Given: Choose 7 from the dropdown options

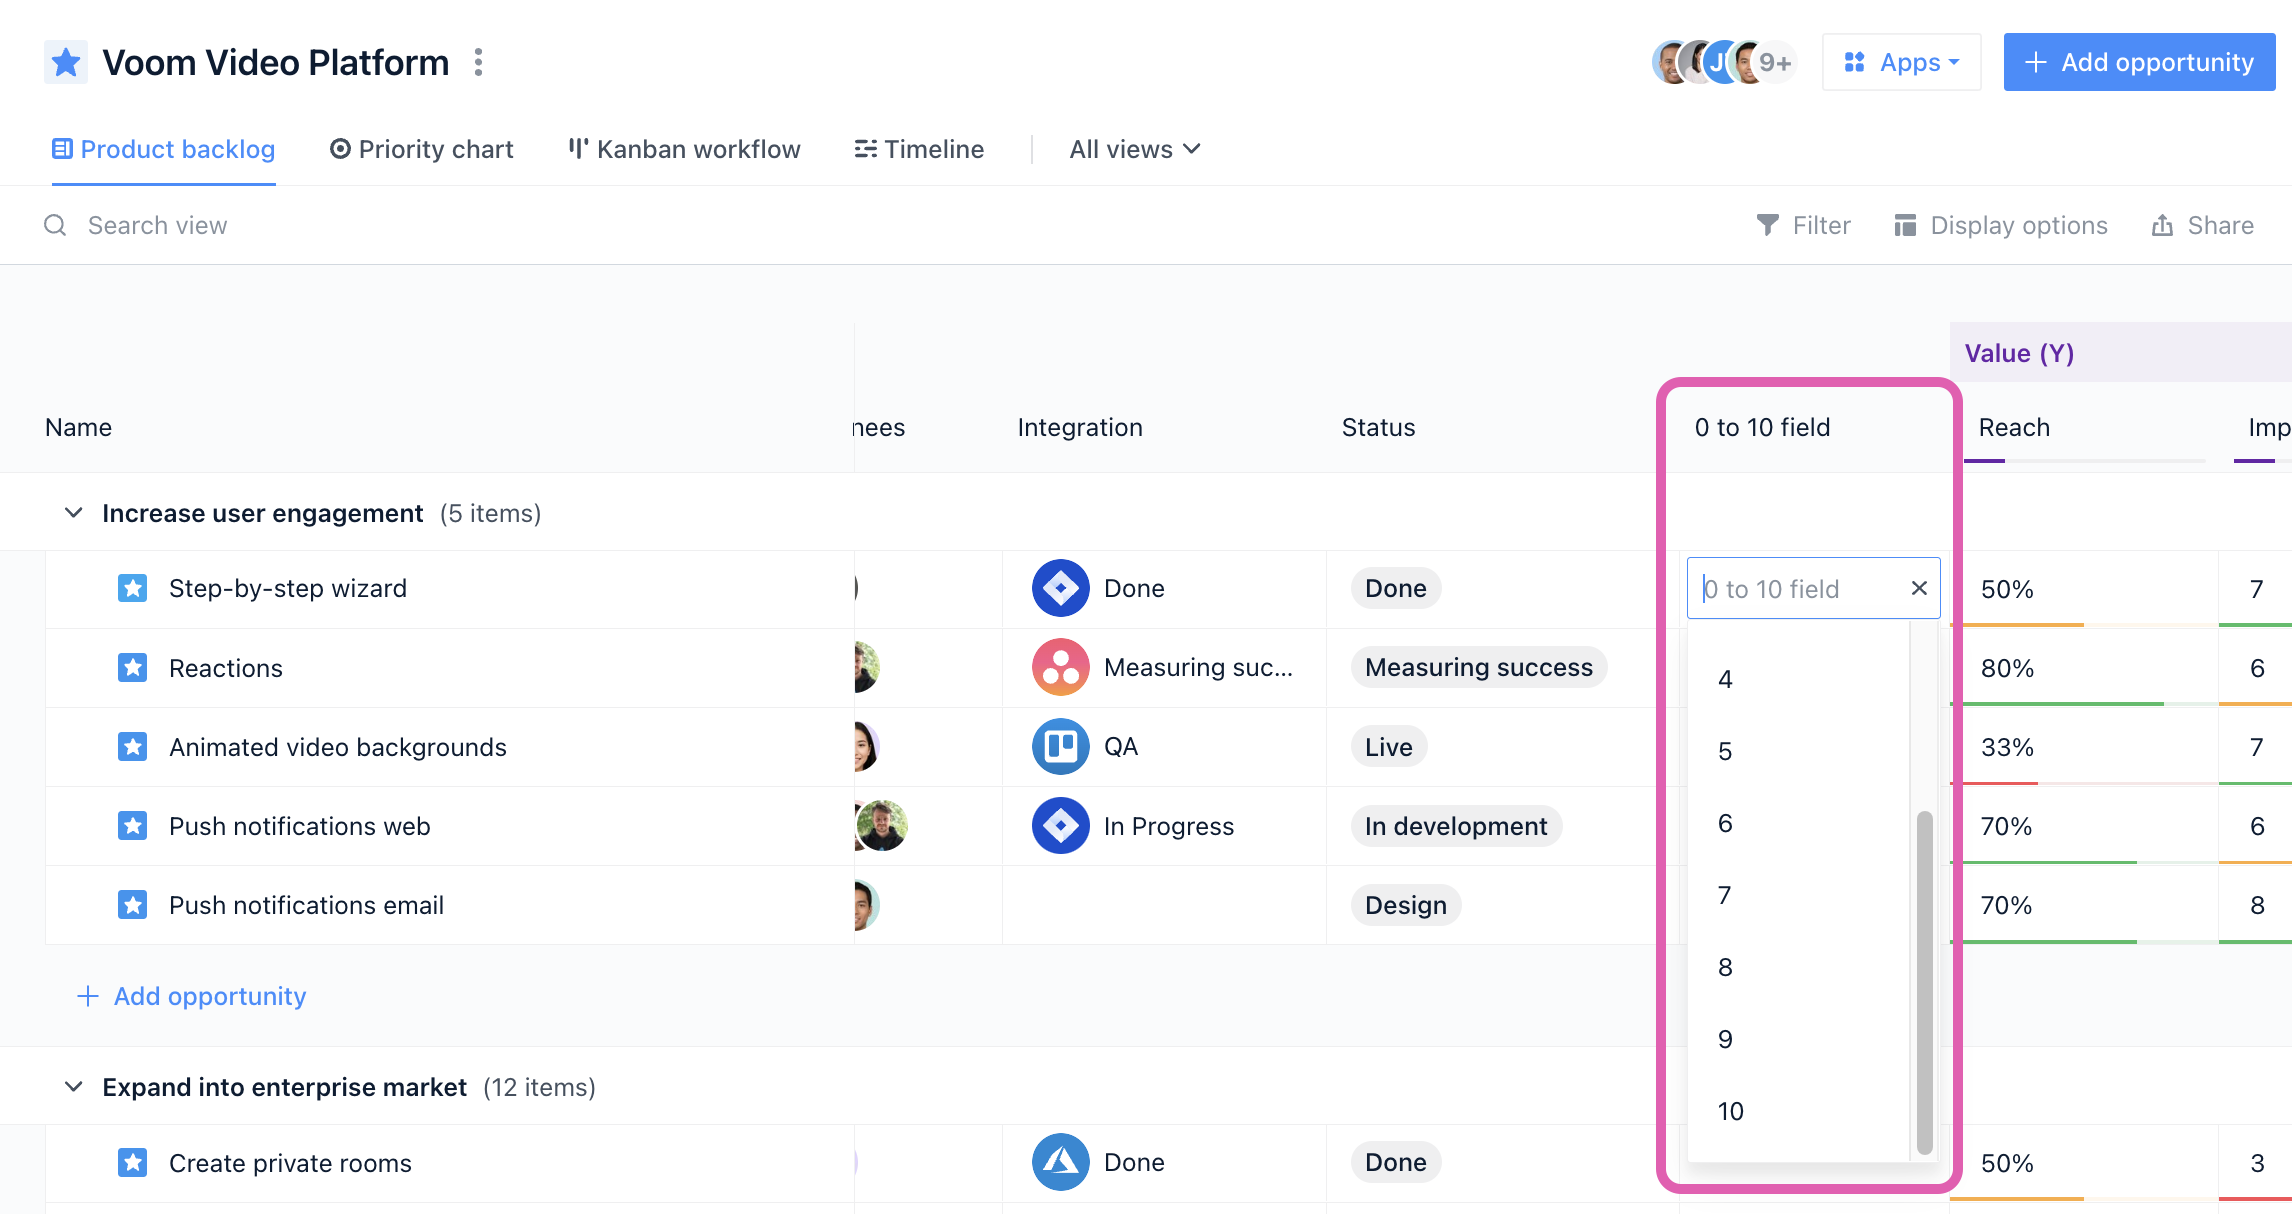Looking at the screenshot, I should pos(1798,895).
